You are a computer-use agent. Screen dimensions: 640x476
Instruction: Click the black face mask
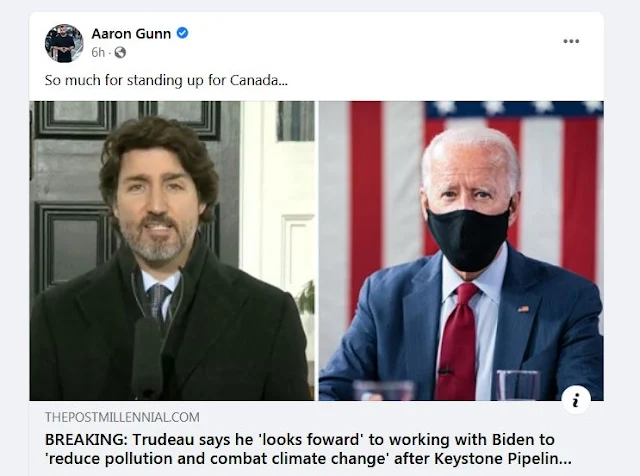coord(468,238)
